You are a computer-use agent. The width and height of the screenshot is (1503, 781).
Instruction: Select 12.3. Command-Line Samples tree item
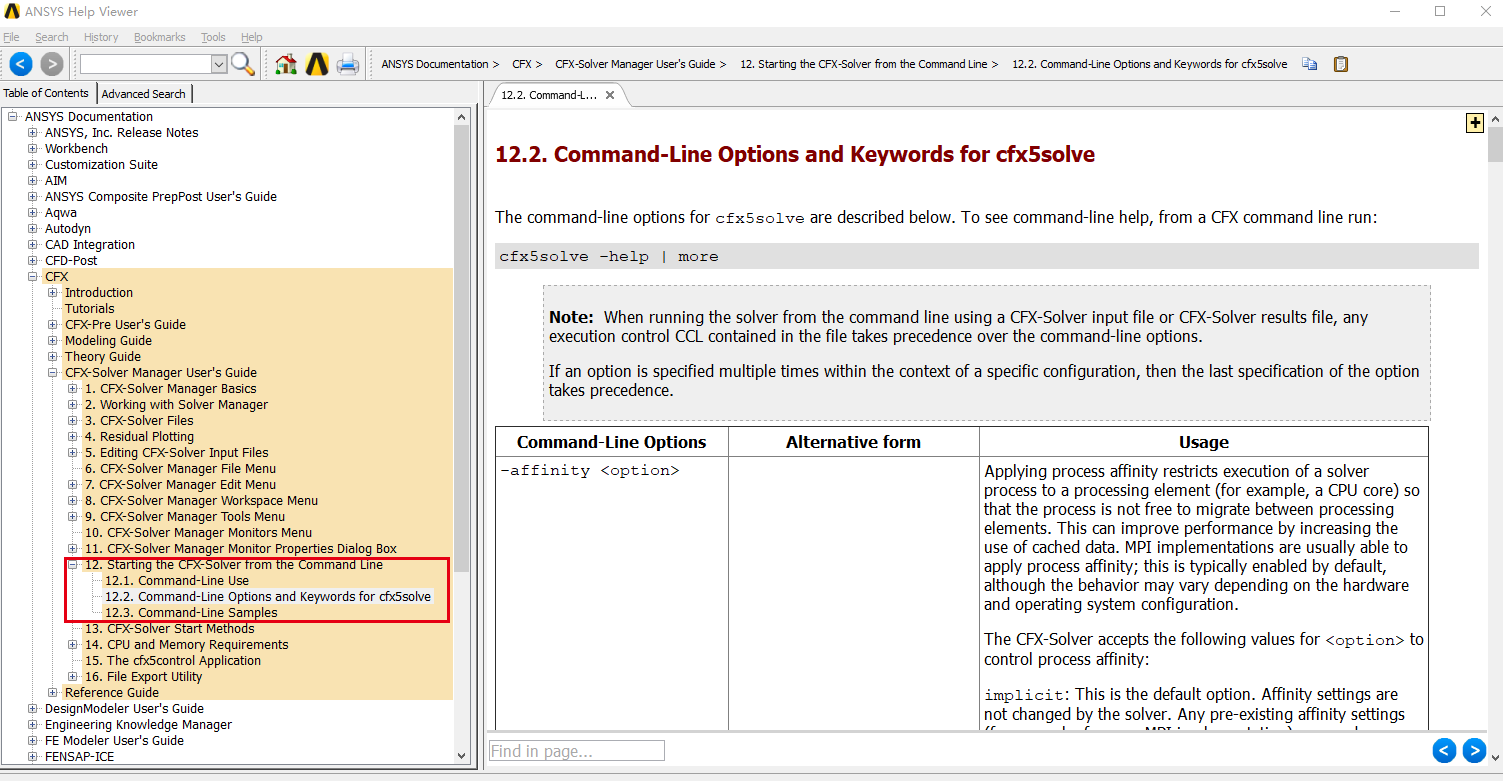click(191, 613)
